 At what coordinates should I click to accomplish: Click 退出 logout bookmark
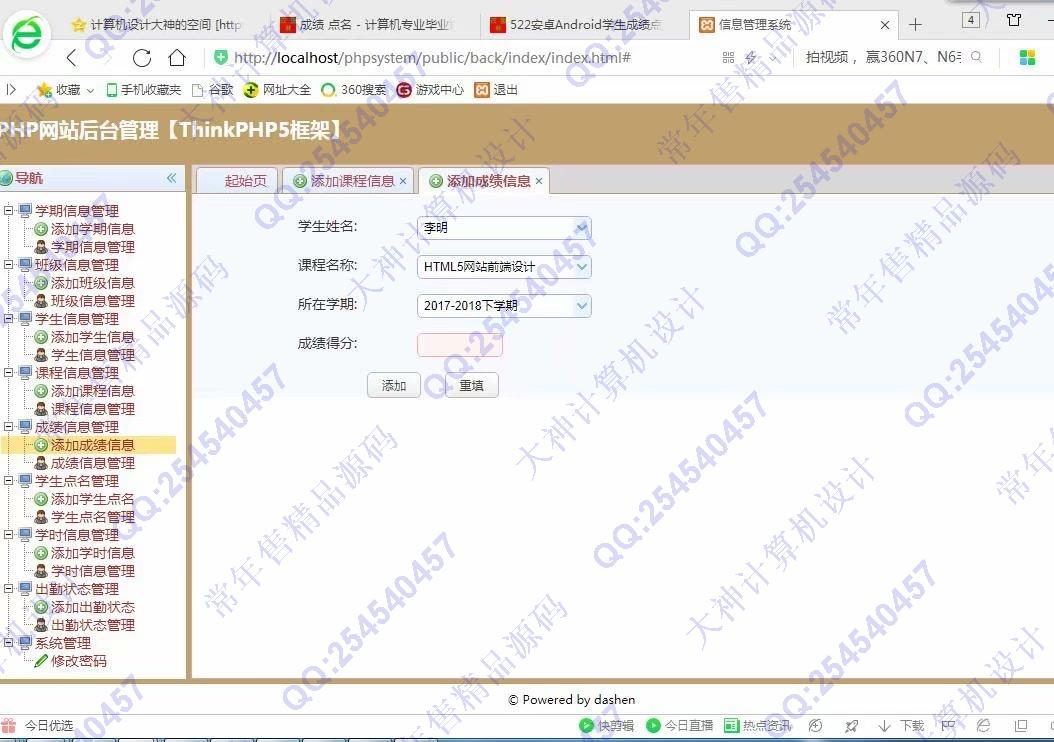click(x=496, y=89)
